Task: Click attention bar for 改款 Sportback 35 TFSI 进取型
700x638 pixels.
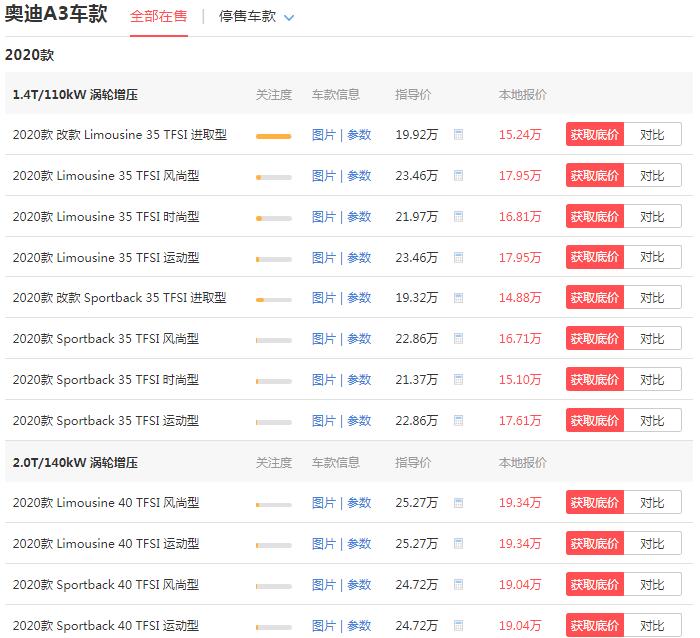Action: coord(274,300)
